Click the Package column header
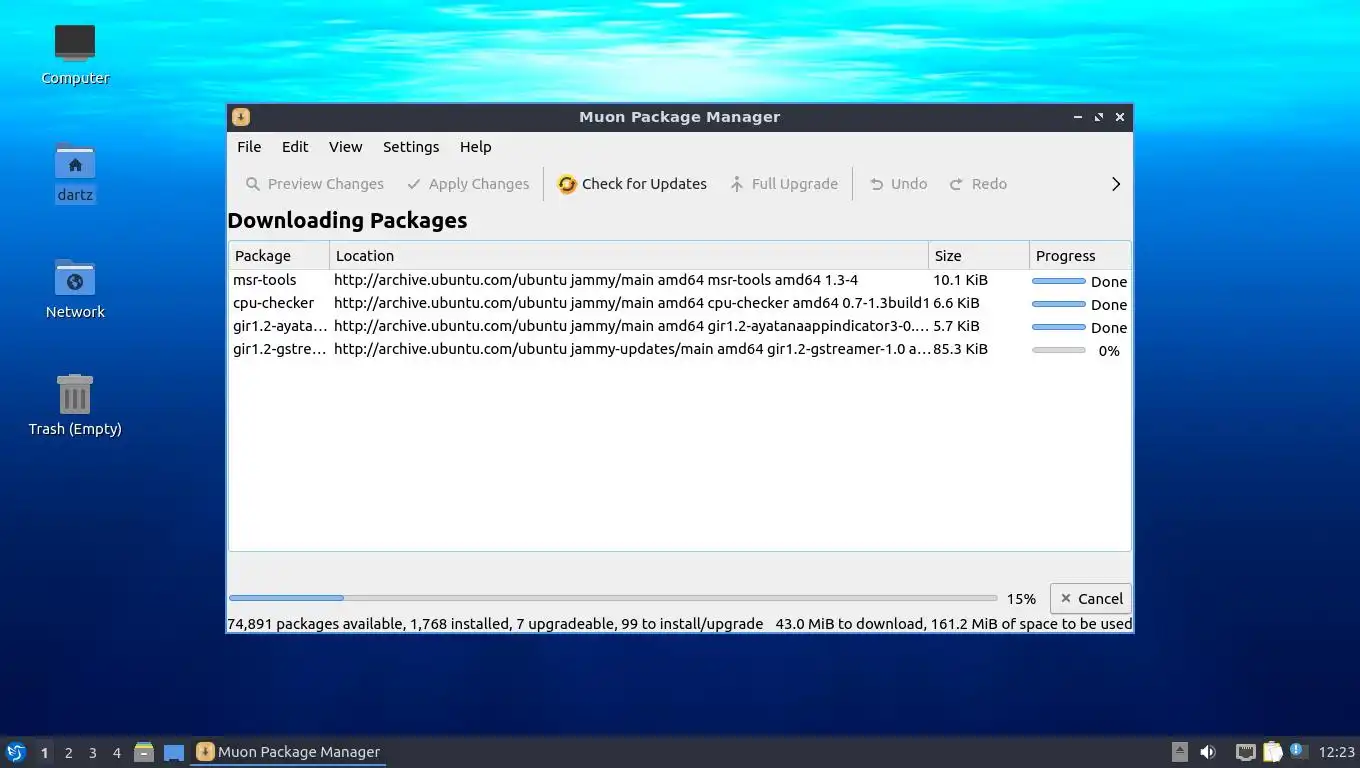This screenshot has width=1360, height=768. tap(279, 256)
